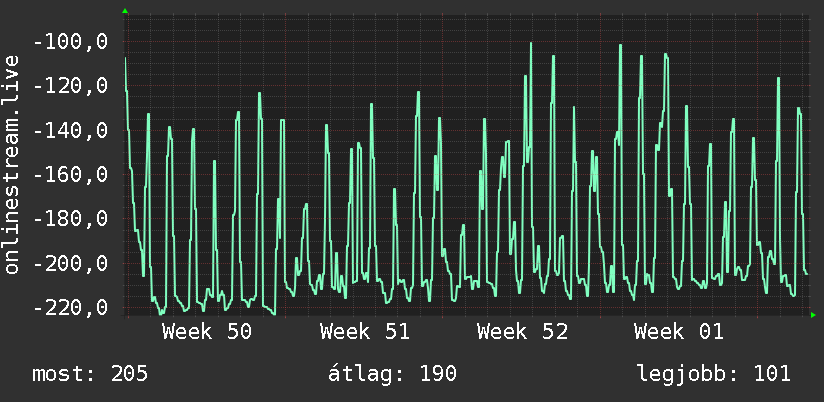Image resolution: width=824 pixels, height=402 pixels.
Task: Click the "Week 52" axis label
Action: [x=522, y=332]
